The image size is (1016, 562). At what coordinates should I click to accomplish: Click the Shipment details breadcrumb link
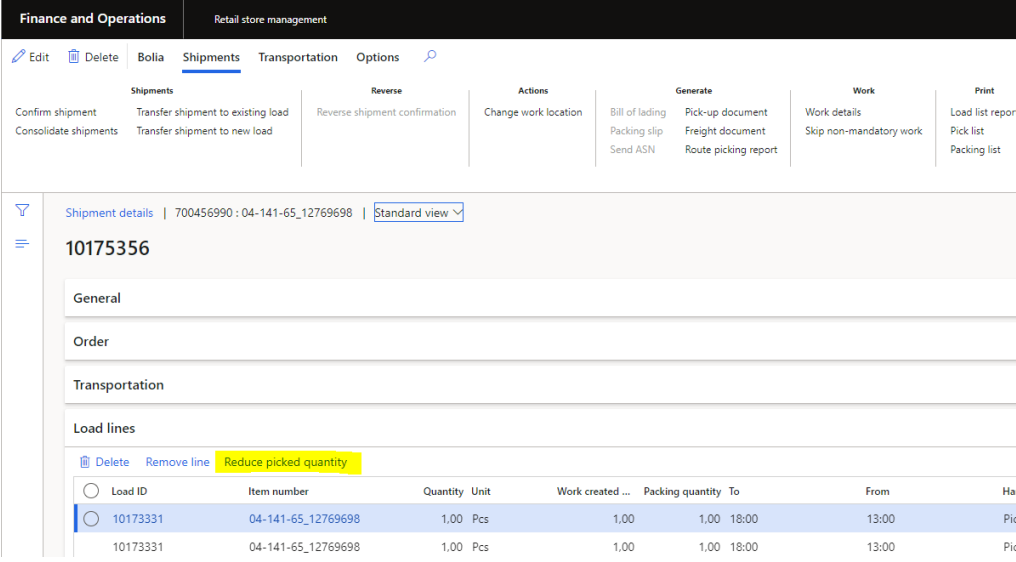(x=109, y=213)
